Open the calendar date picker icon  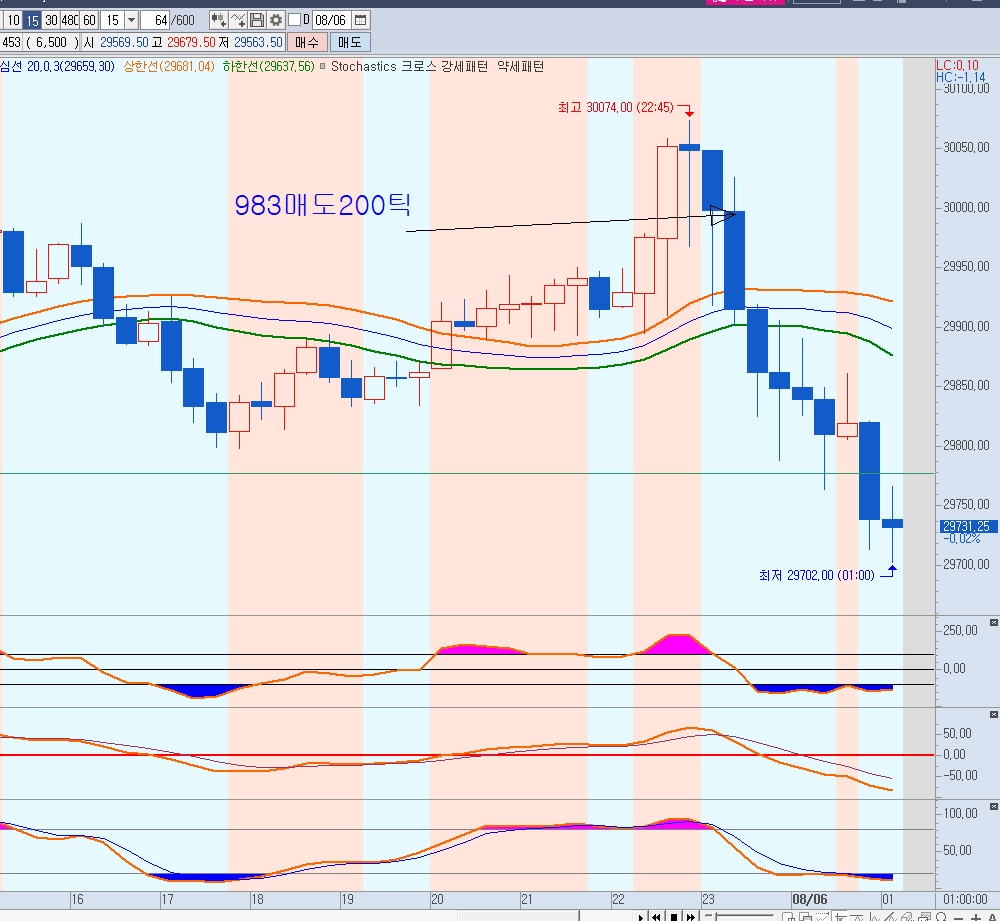click(x=360, y=20)
